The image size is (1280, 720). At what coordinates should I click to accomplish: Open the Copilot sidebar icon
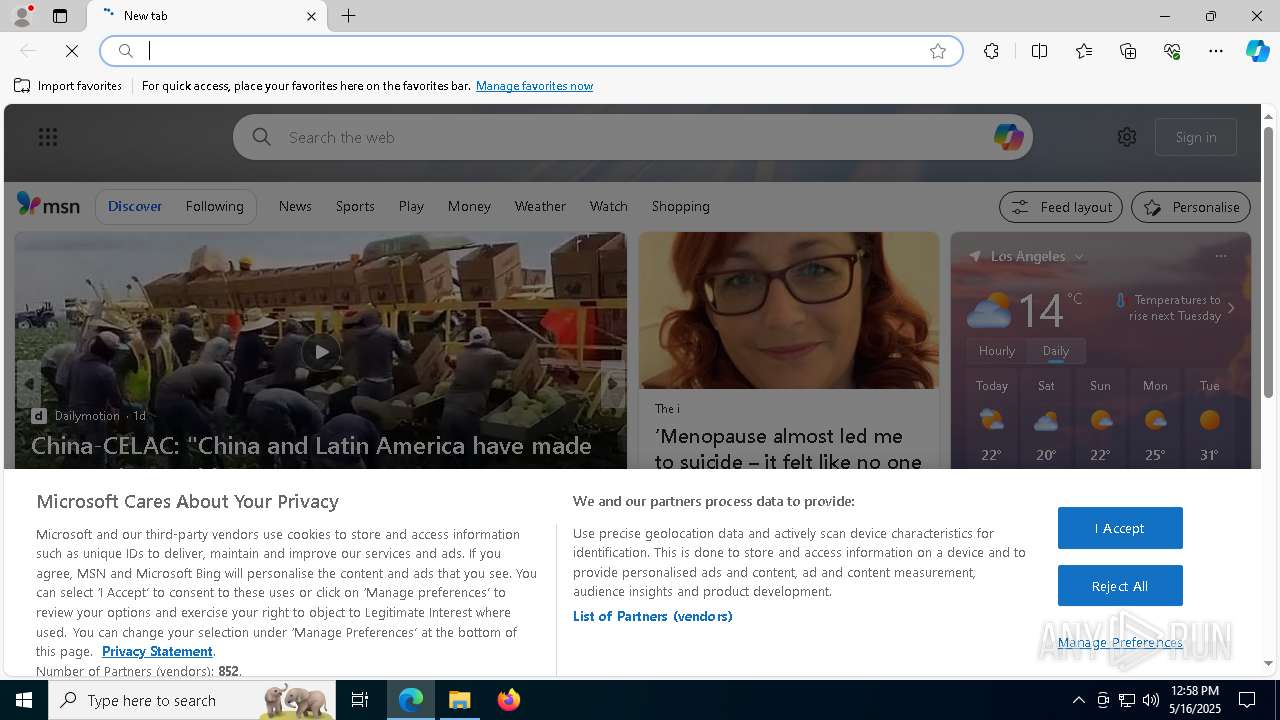pyautogui.click(x=1258, y=51)
